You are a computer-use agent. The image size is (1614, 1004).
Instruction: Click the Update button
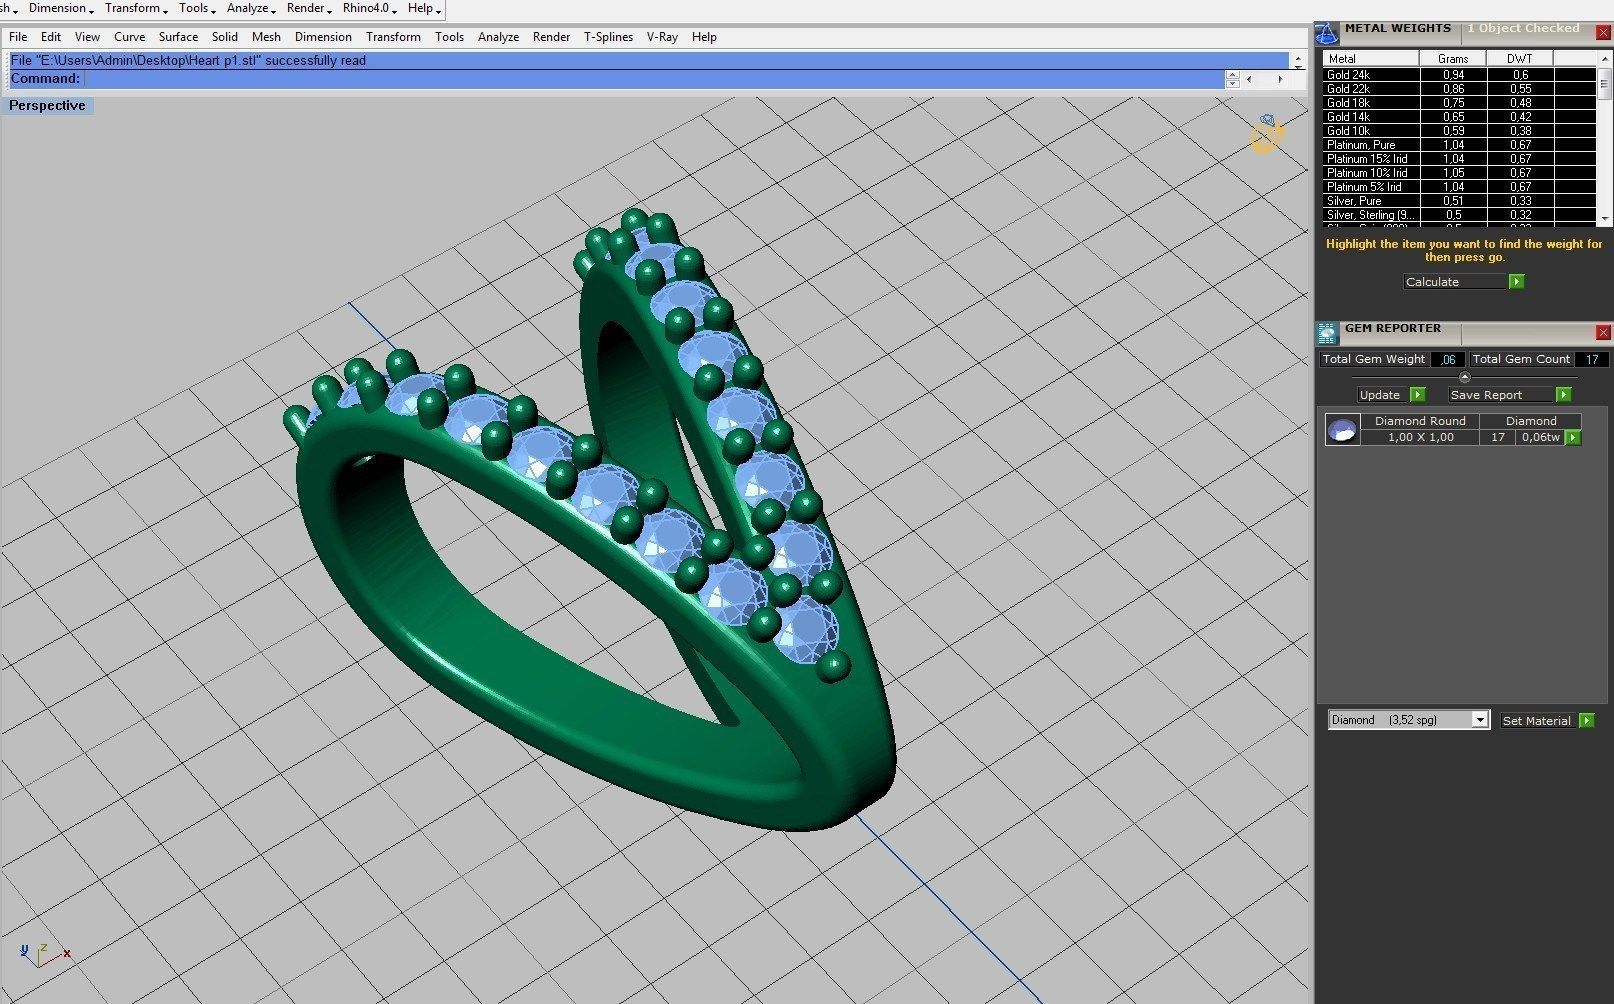(1383, 395)
